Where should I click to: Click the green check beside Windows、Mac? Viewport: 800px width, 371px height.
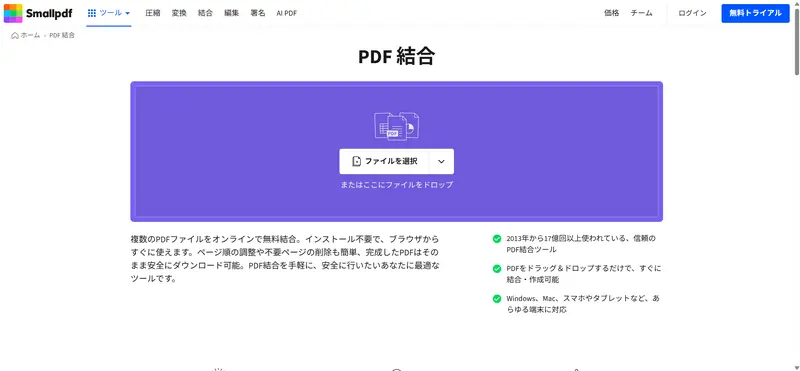pos(496,299)
